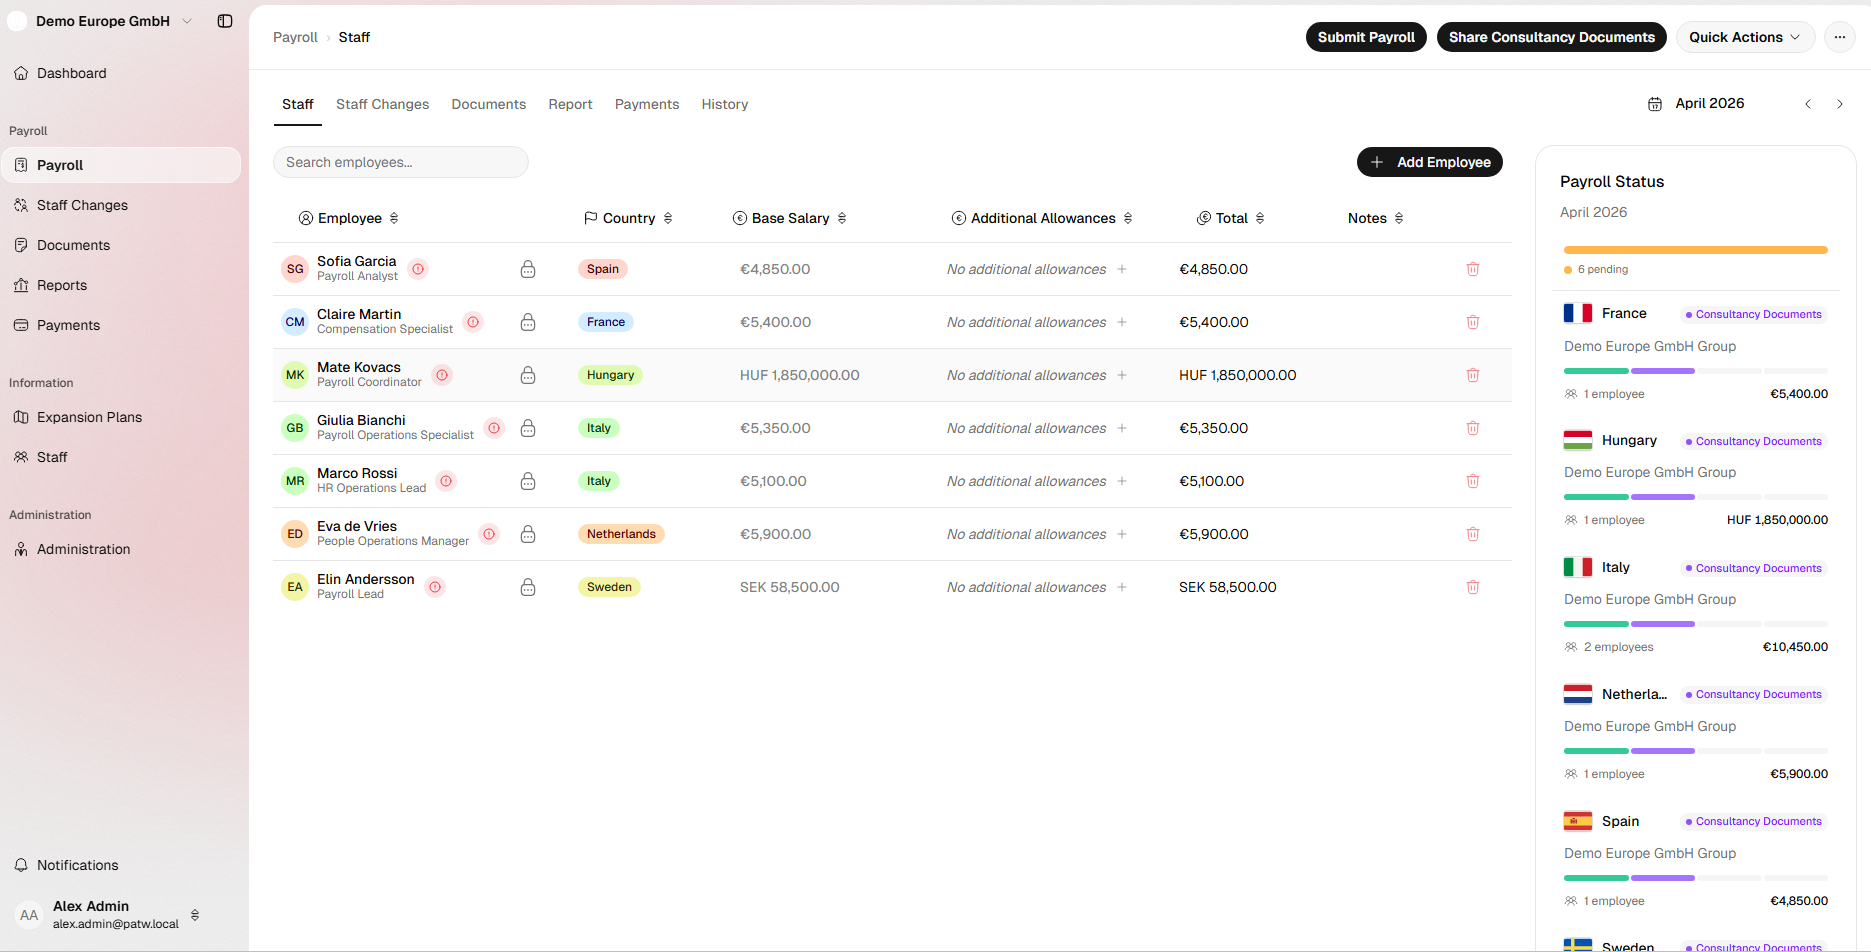Open Reports in the sidebar
Viewport: 1871px width, 952px height.
[x=121, y=285]
